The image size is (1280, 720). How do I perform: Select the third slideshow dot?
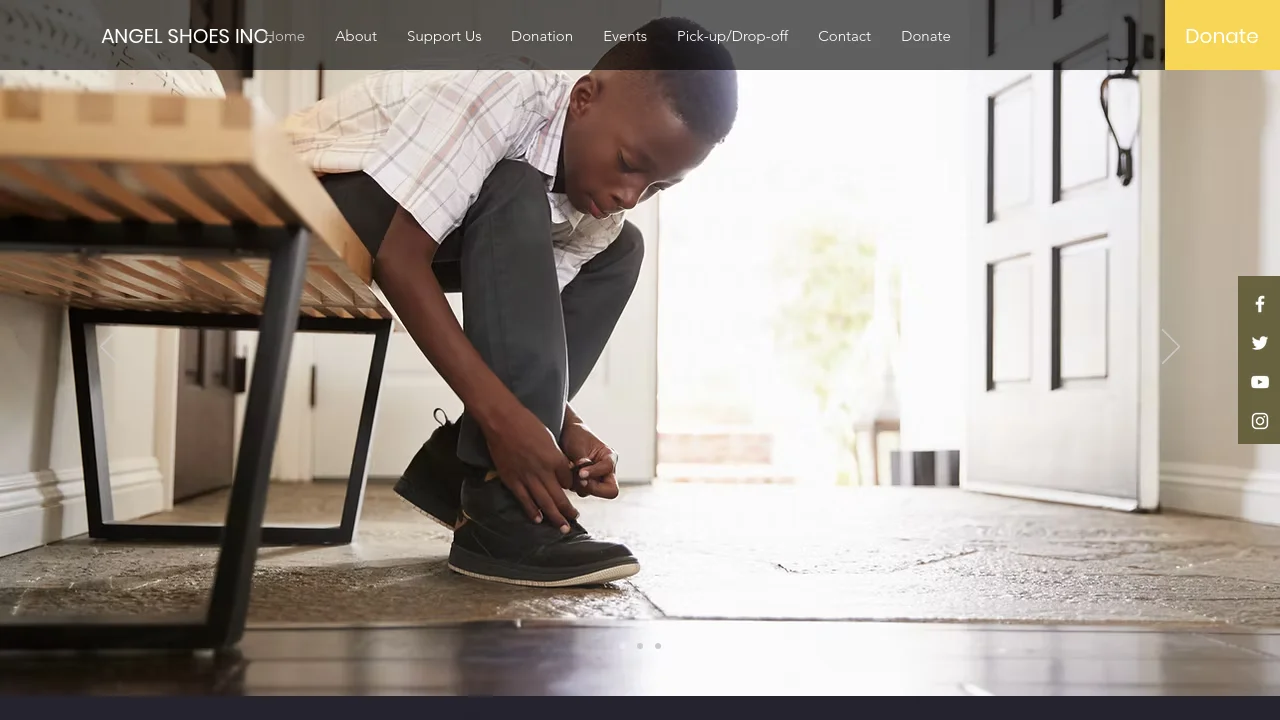click(658, 646)
